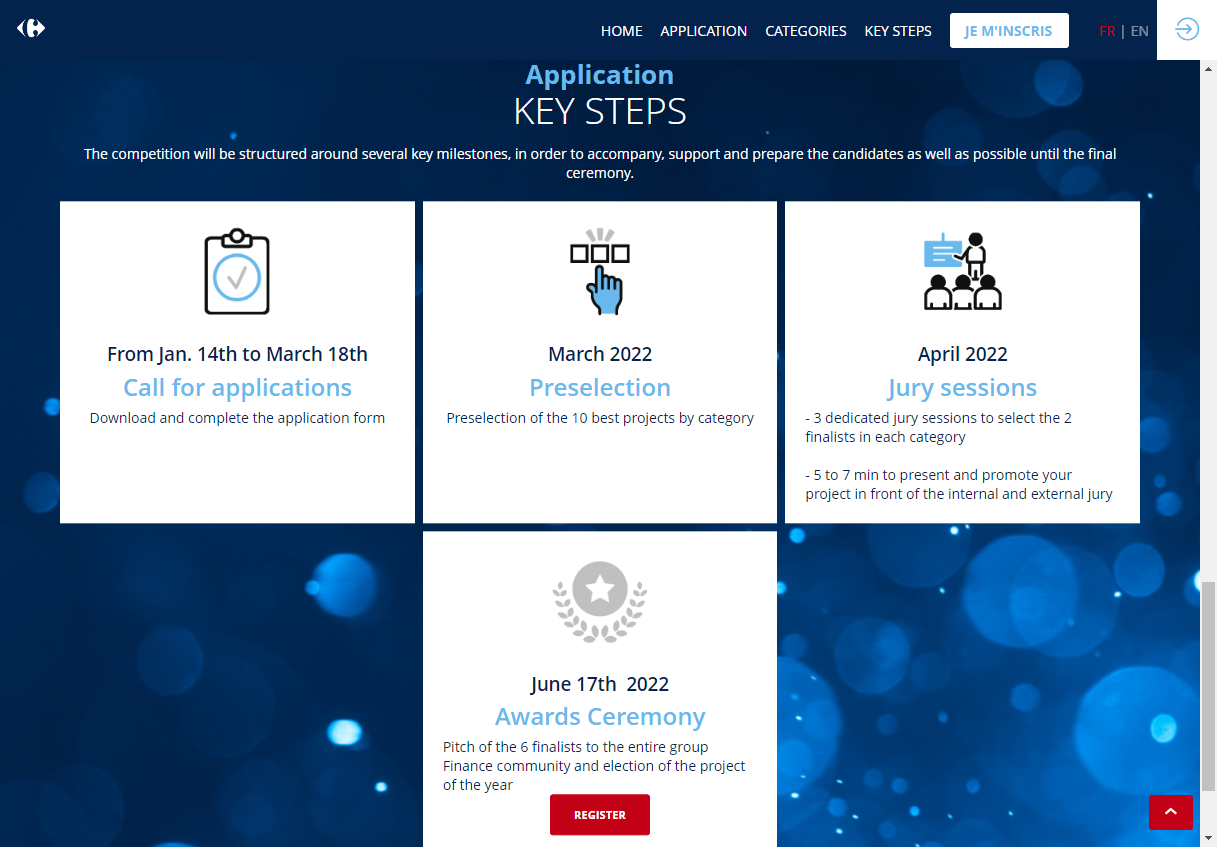
Task: Click the 'March 2022' date text
Action: [x=600, y=354]
